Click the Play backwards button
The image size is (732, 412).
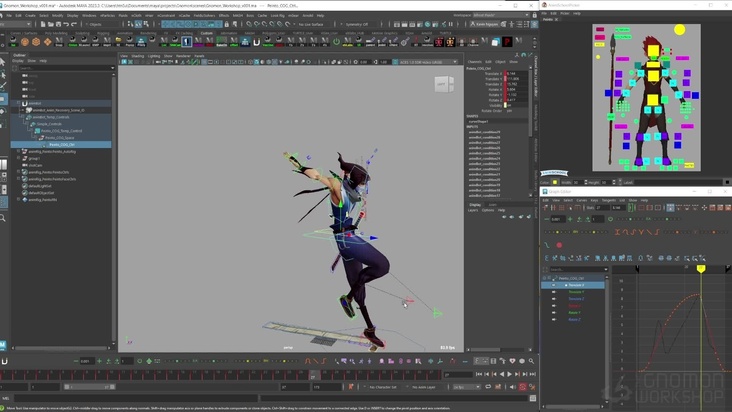click(x=502, y=374)
